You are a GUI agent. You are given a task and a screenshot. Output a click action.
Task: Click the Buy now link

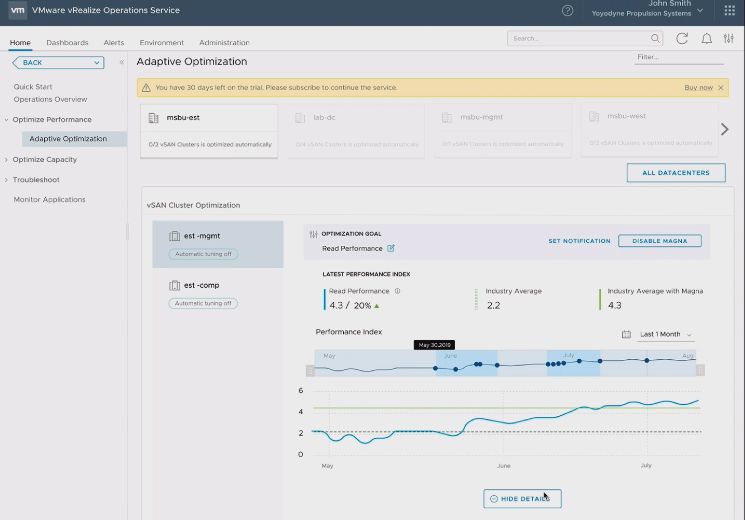pos(698,87)
